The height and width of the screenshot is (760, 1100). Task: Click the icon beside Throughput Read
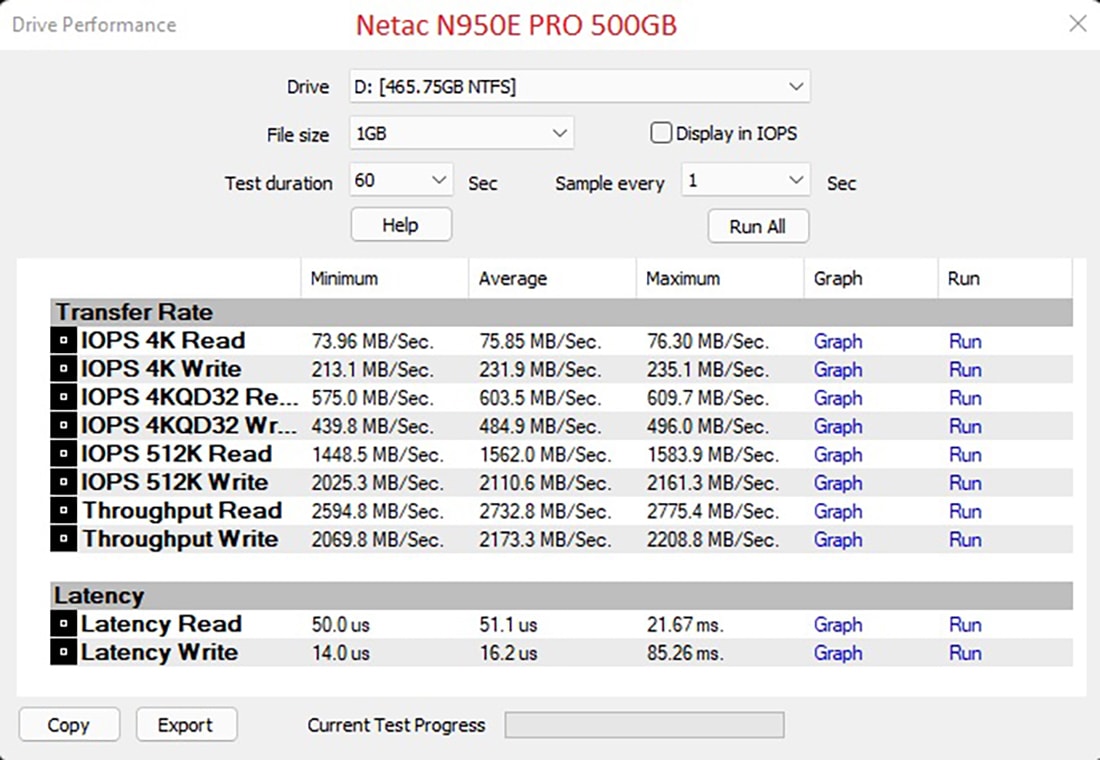click(x=63, y=511)
